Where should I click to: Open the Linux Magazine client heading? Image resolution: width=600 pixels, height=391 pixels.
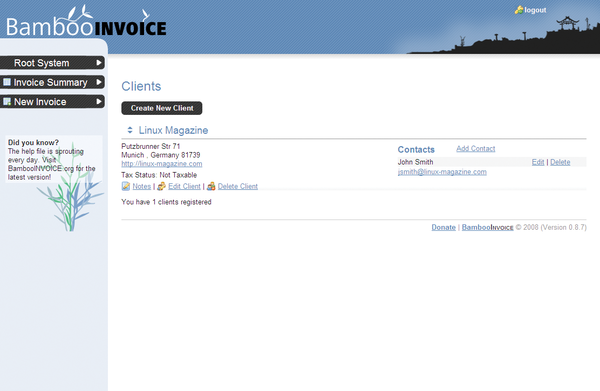[173, 130]
